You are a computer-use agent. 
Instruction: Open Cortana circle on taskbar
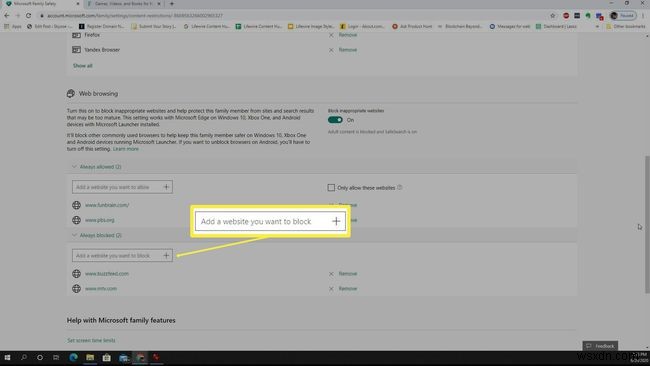[40, 357]
